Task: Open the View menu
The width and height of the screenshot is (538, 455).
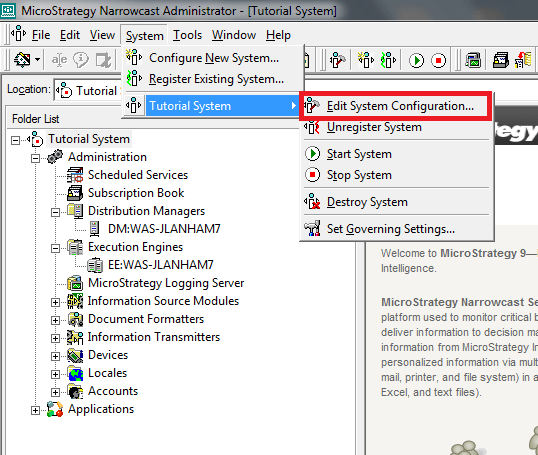Action: tap(102, 35)
